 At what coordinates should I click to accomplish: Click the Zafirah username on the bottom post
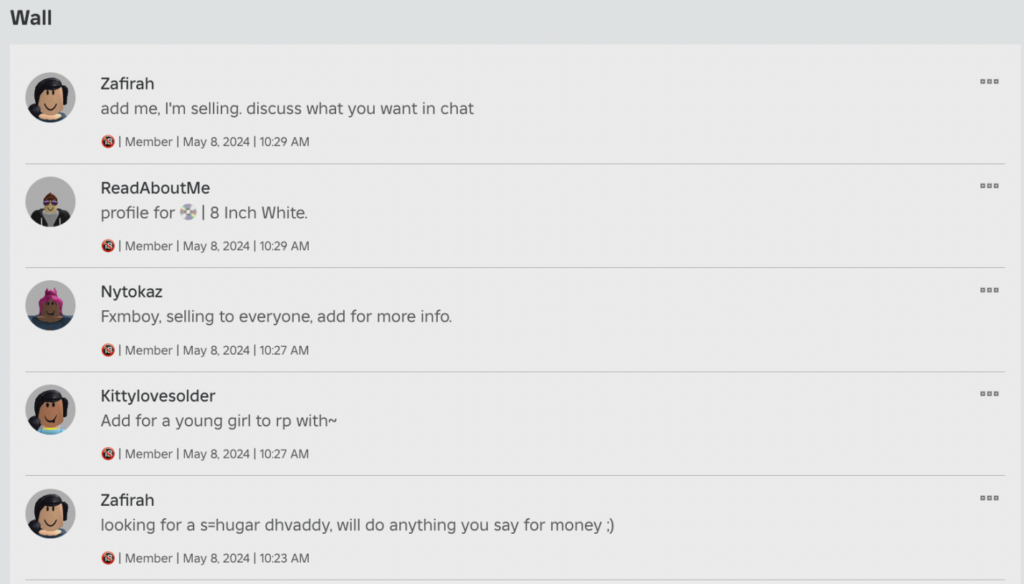[127, 500]
